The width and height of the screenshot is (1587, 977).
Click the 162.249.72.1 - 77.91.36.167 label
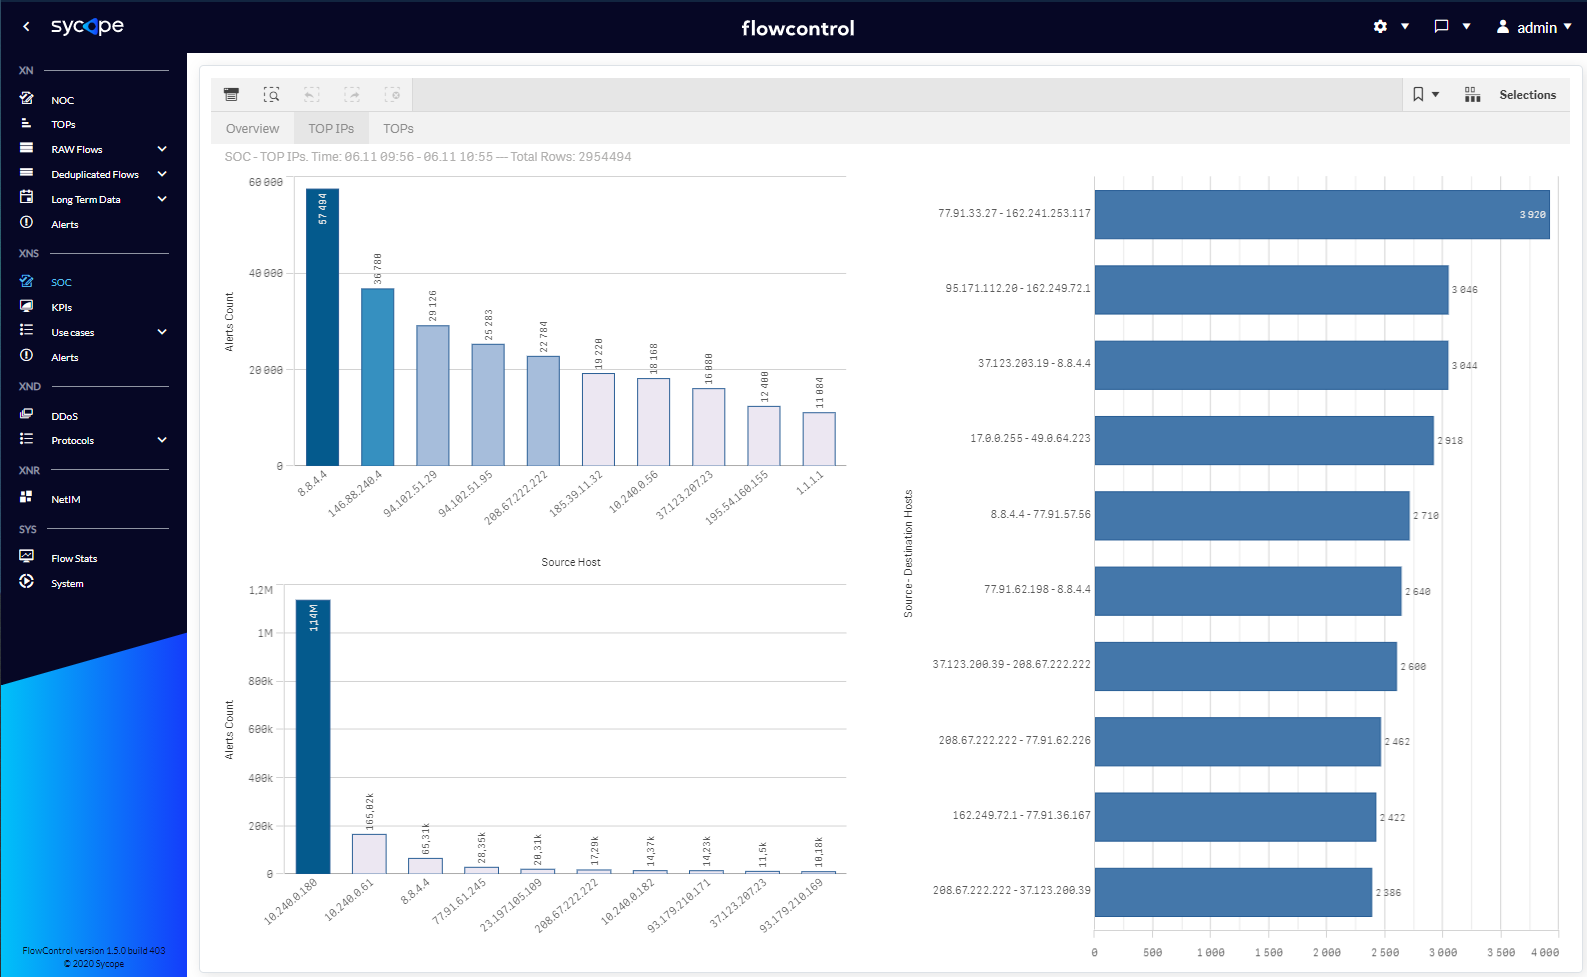pos(1021,815)
